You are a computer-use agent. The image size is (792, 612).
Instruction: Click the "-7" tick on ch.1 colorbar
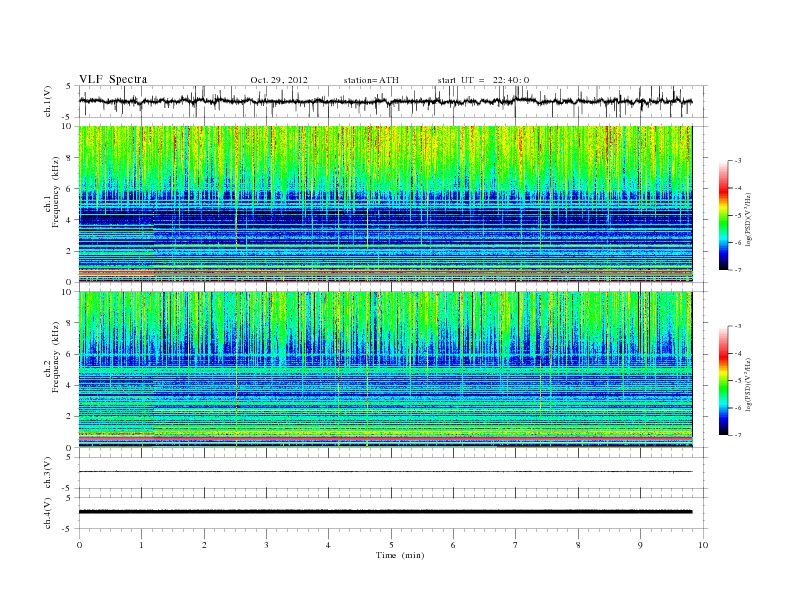(x=738, y=270)
